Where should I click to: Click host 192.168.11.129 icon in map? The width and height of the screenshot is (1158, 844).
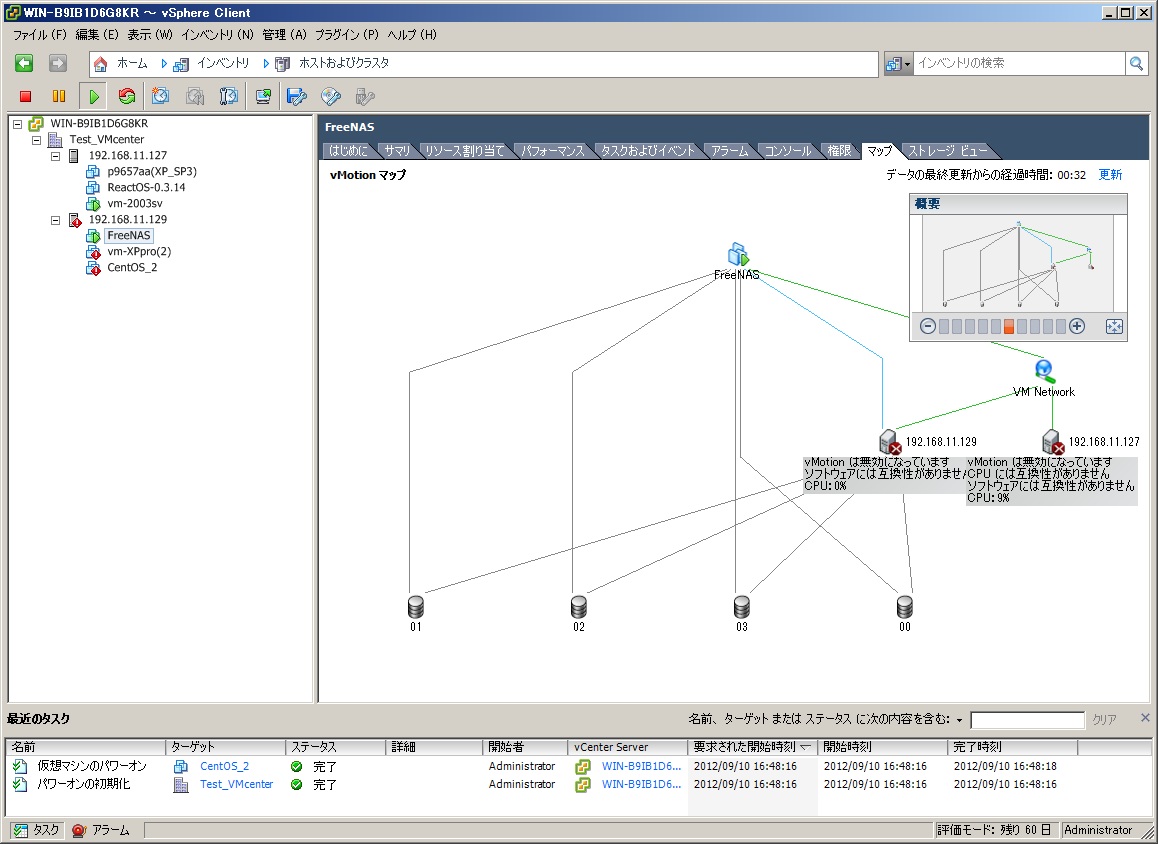click(891, 442)
